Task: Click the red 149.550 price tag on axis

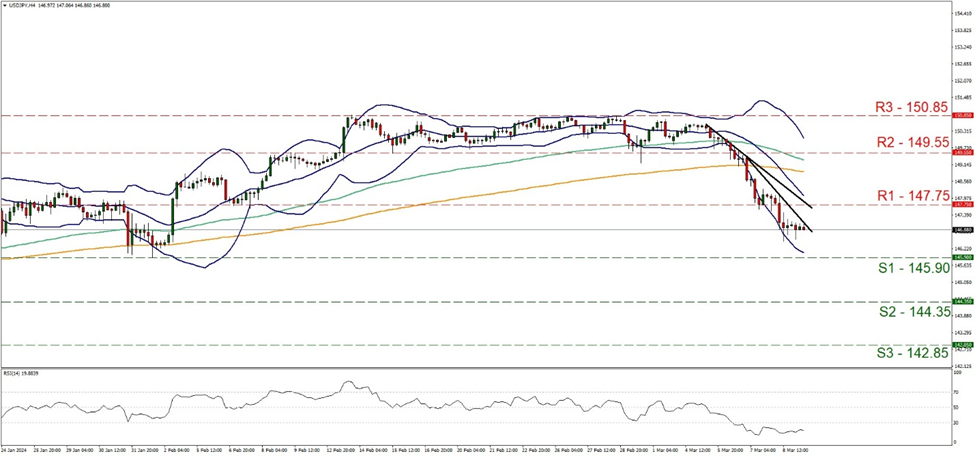Action: click(962, 153)
